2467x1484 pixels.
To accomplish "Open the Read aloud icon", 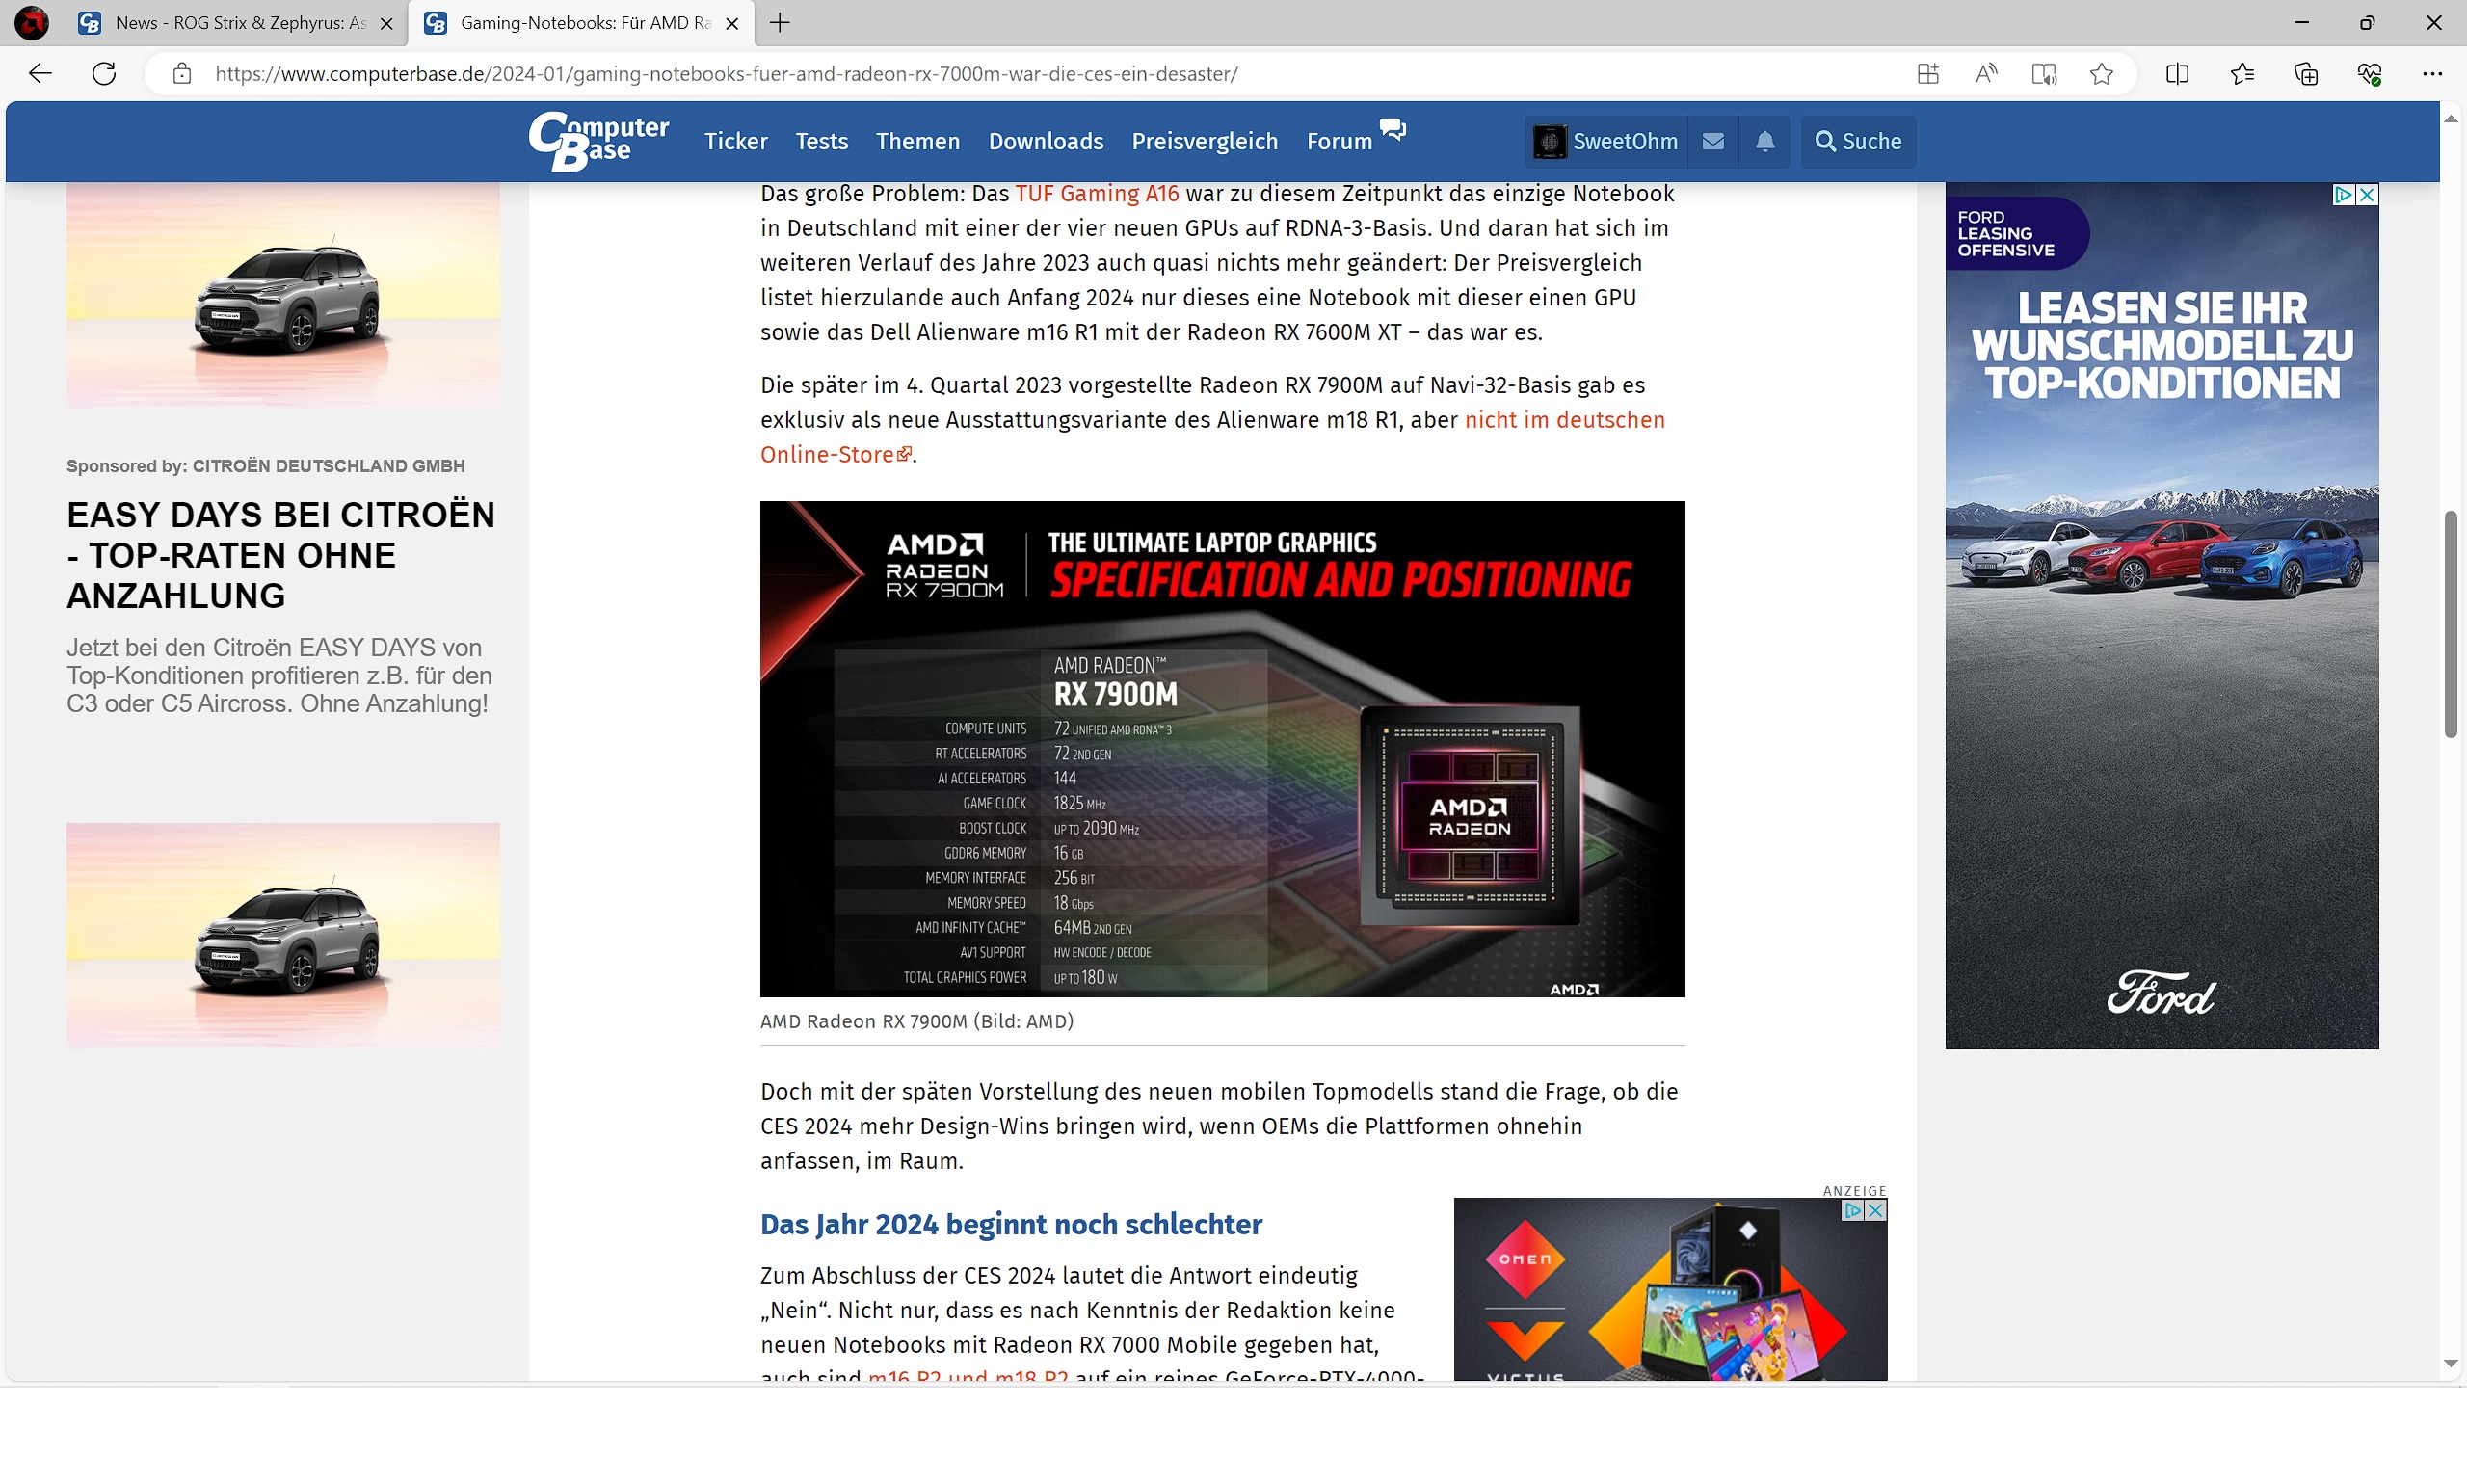I will pyautogui.click(x=1986, y=73).
